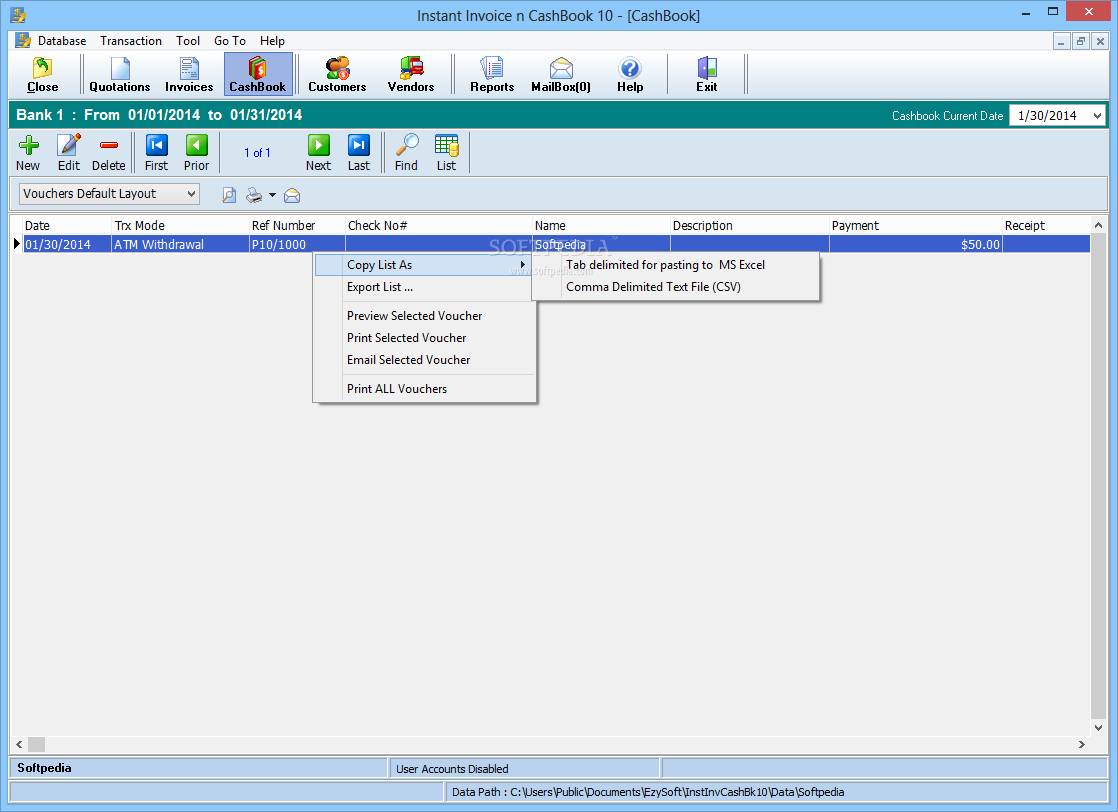This screenshot has height=812, width=1118.
Task: Click the email envelope icon
Action: pyautogui.click(x=292, y=195)
